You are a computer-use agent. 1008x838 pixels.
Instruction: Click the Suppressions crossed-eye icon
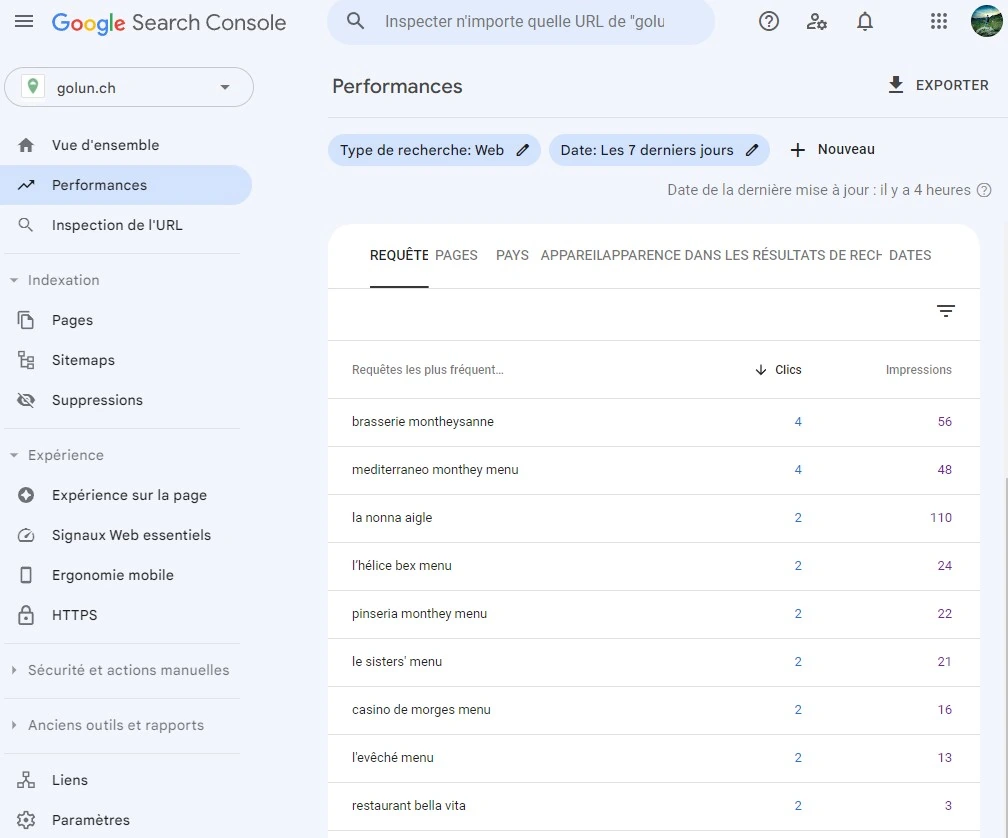coord(26,400)
